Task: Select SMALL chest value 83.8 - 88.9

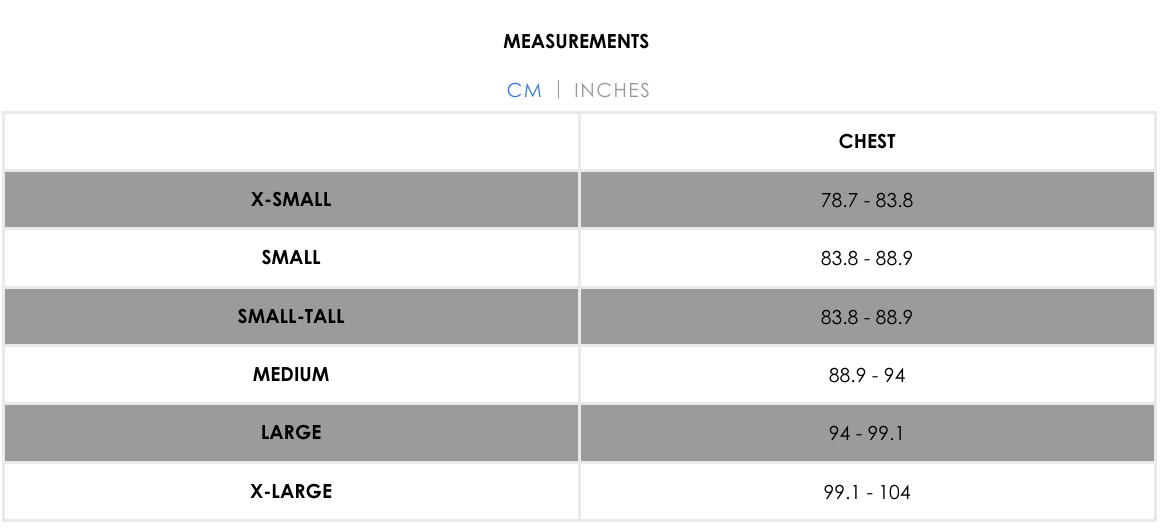Action: [x=867, y=258]
